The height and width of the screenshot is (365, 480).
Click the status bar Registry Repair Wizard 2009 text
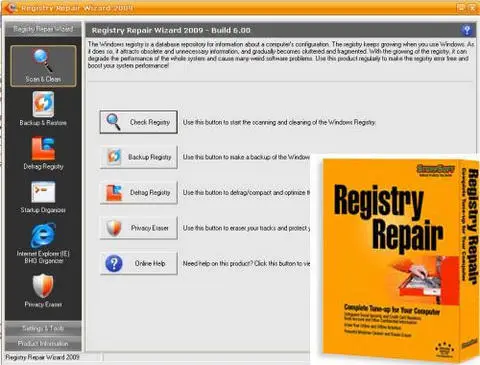(x=42, y=357)
